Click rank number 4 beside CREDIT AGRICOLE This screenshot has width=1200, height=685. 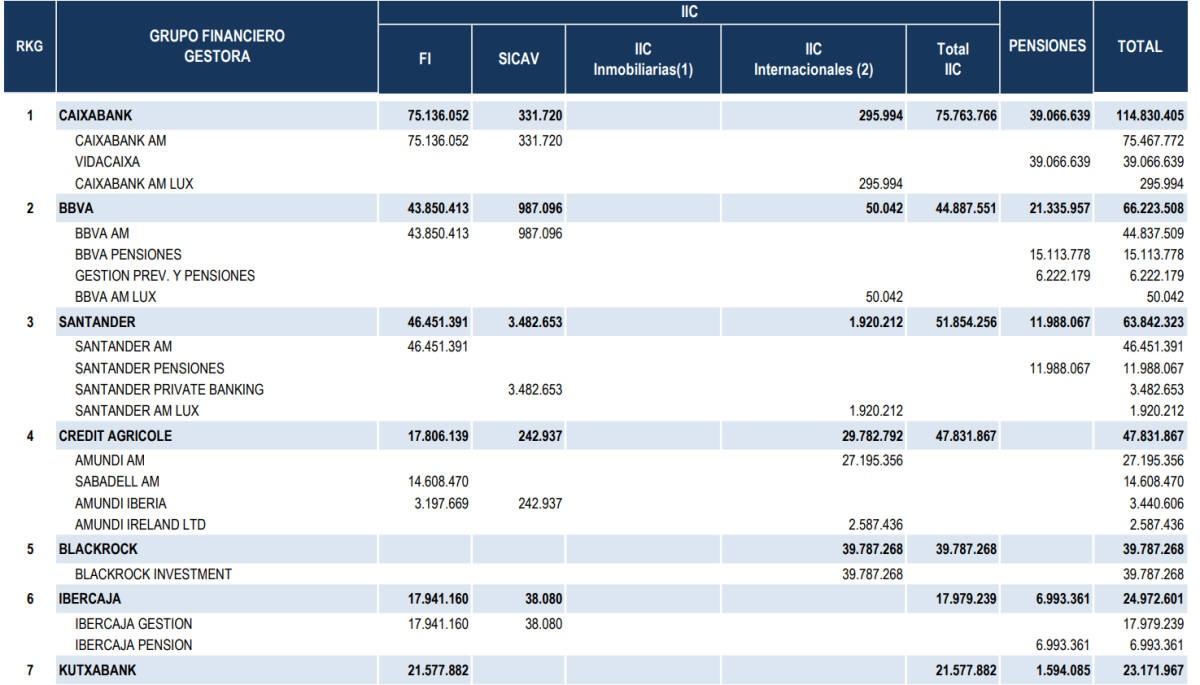click(30, 436)
